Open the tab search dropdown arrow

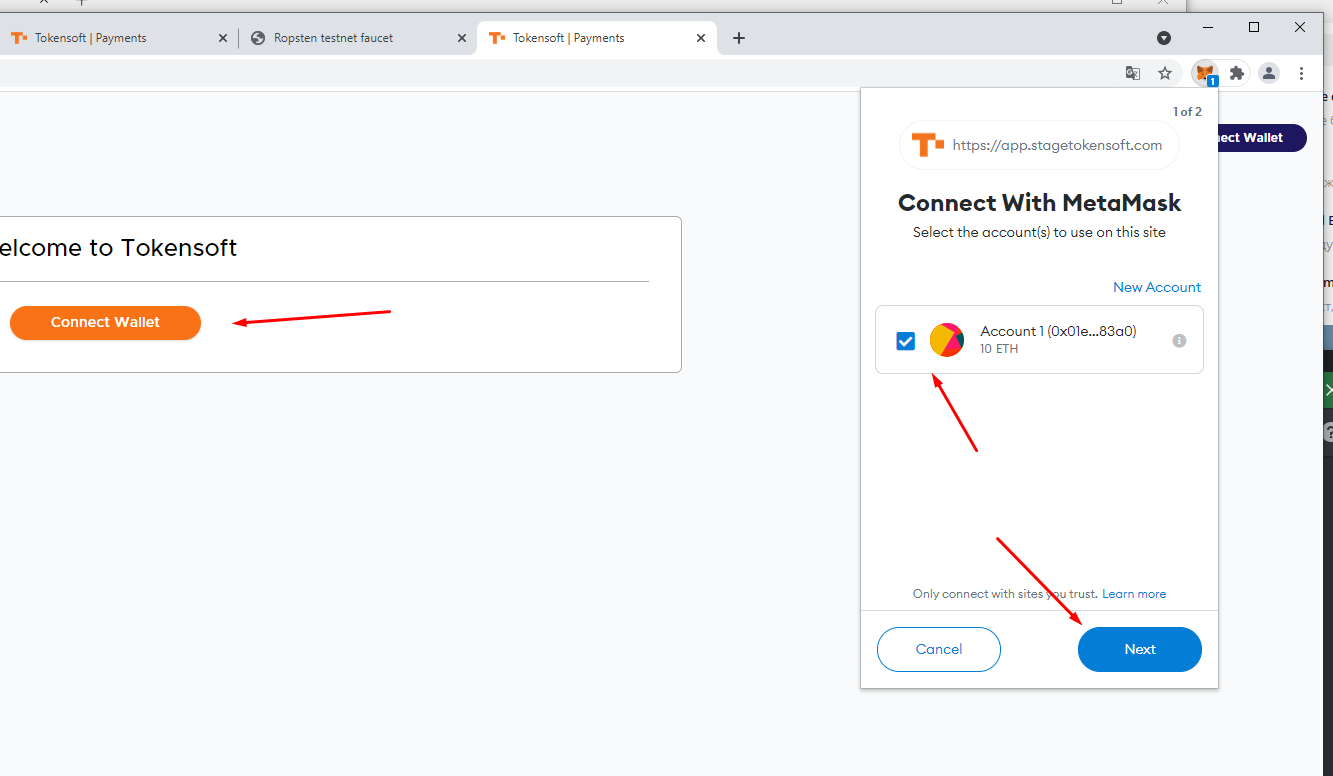tap(1164, 38)
